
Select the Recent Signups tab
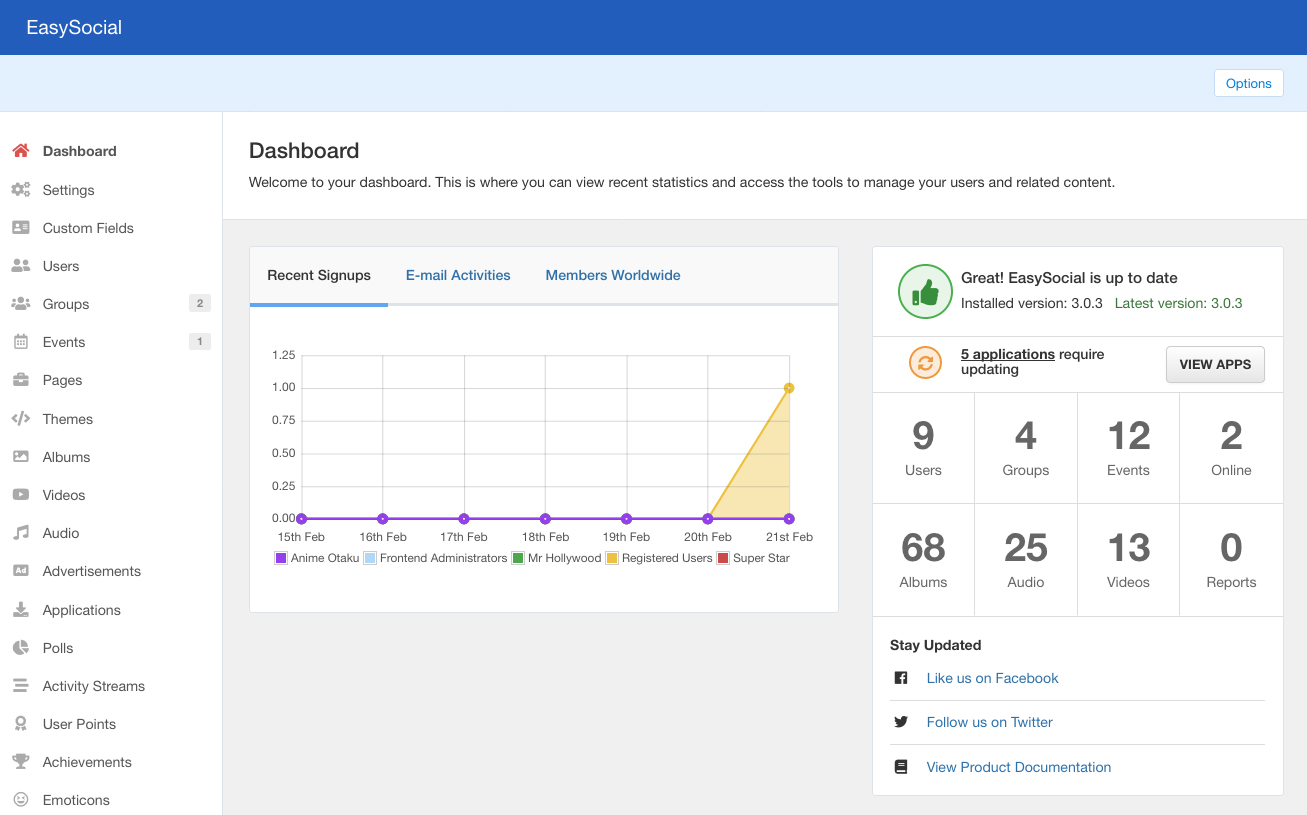tap(319, 275)
